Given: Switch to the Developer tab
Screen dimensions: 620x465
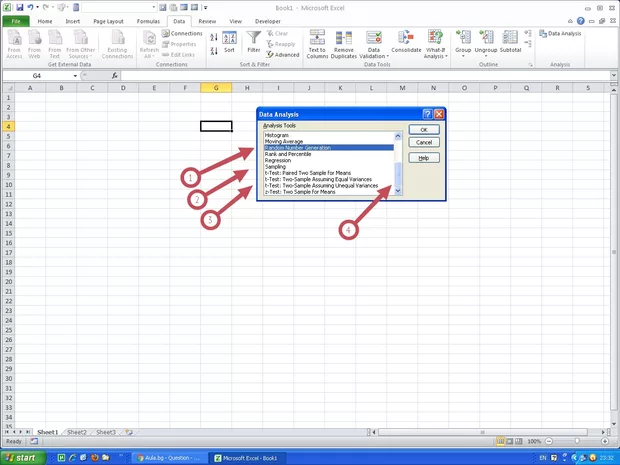Looking at the screenshot, I should pyautogui.click(x=268, y=21).
